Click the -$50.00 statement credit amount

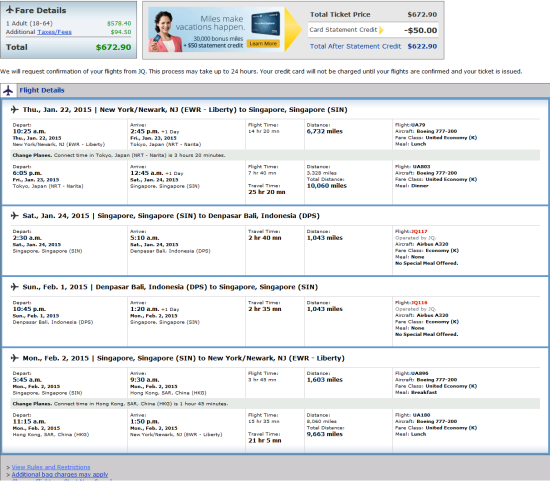420,30
